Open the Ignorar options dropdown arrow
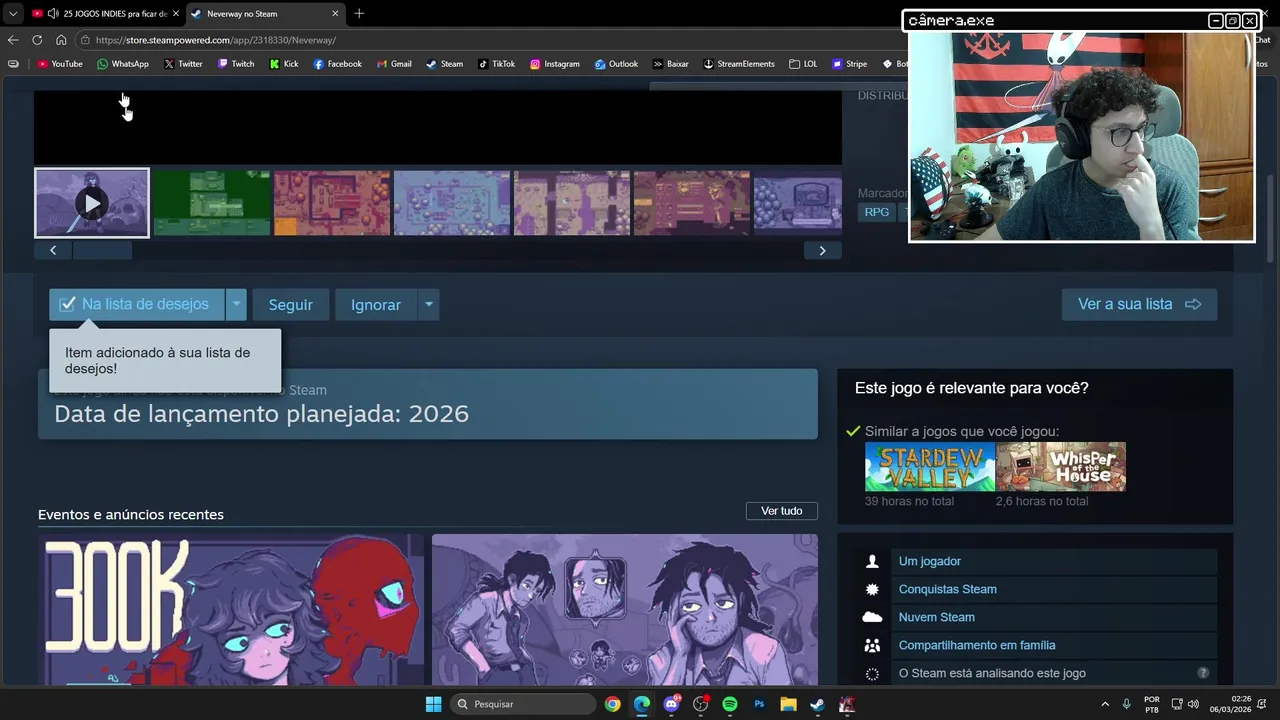The image size is (1280, 720). (x=428, y=305)
